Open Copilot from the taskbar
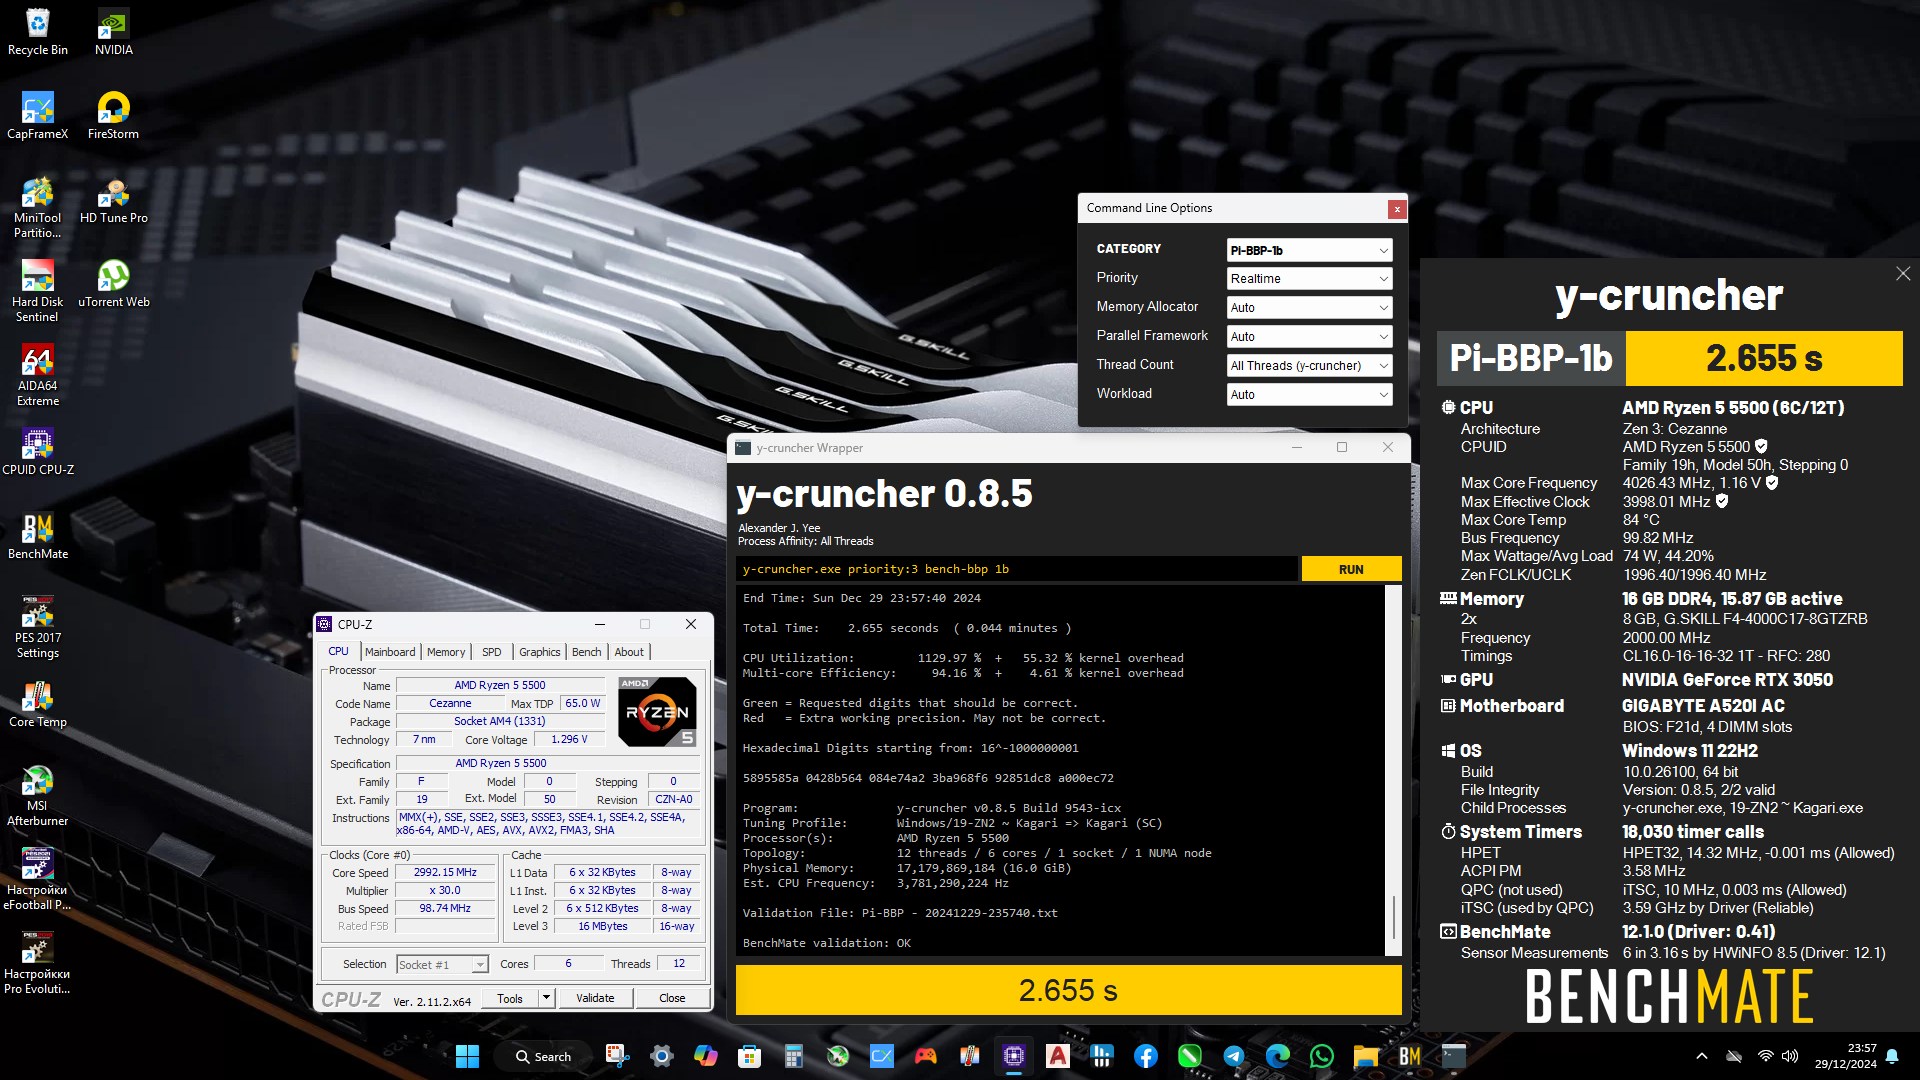Screen dimensions: 1920x1080 pyautogui.click(x=705, y=1056)
